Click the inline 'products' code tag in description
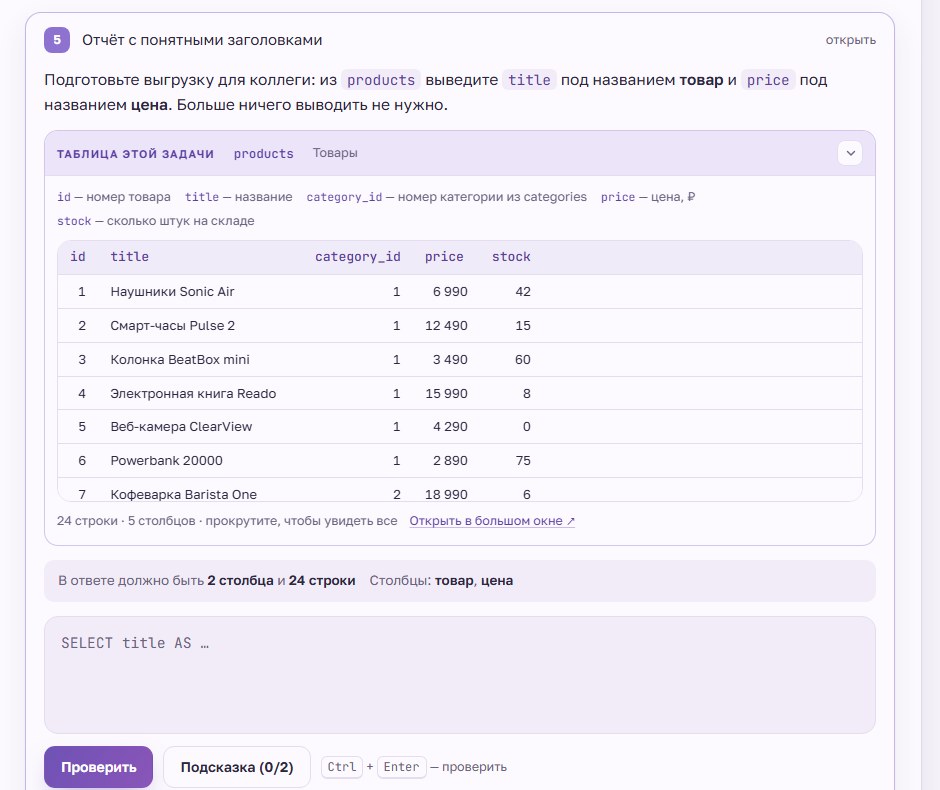Image resolution: width=940 pixels, height=790 pixels. (x=381, y=80)
